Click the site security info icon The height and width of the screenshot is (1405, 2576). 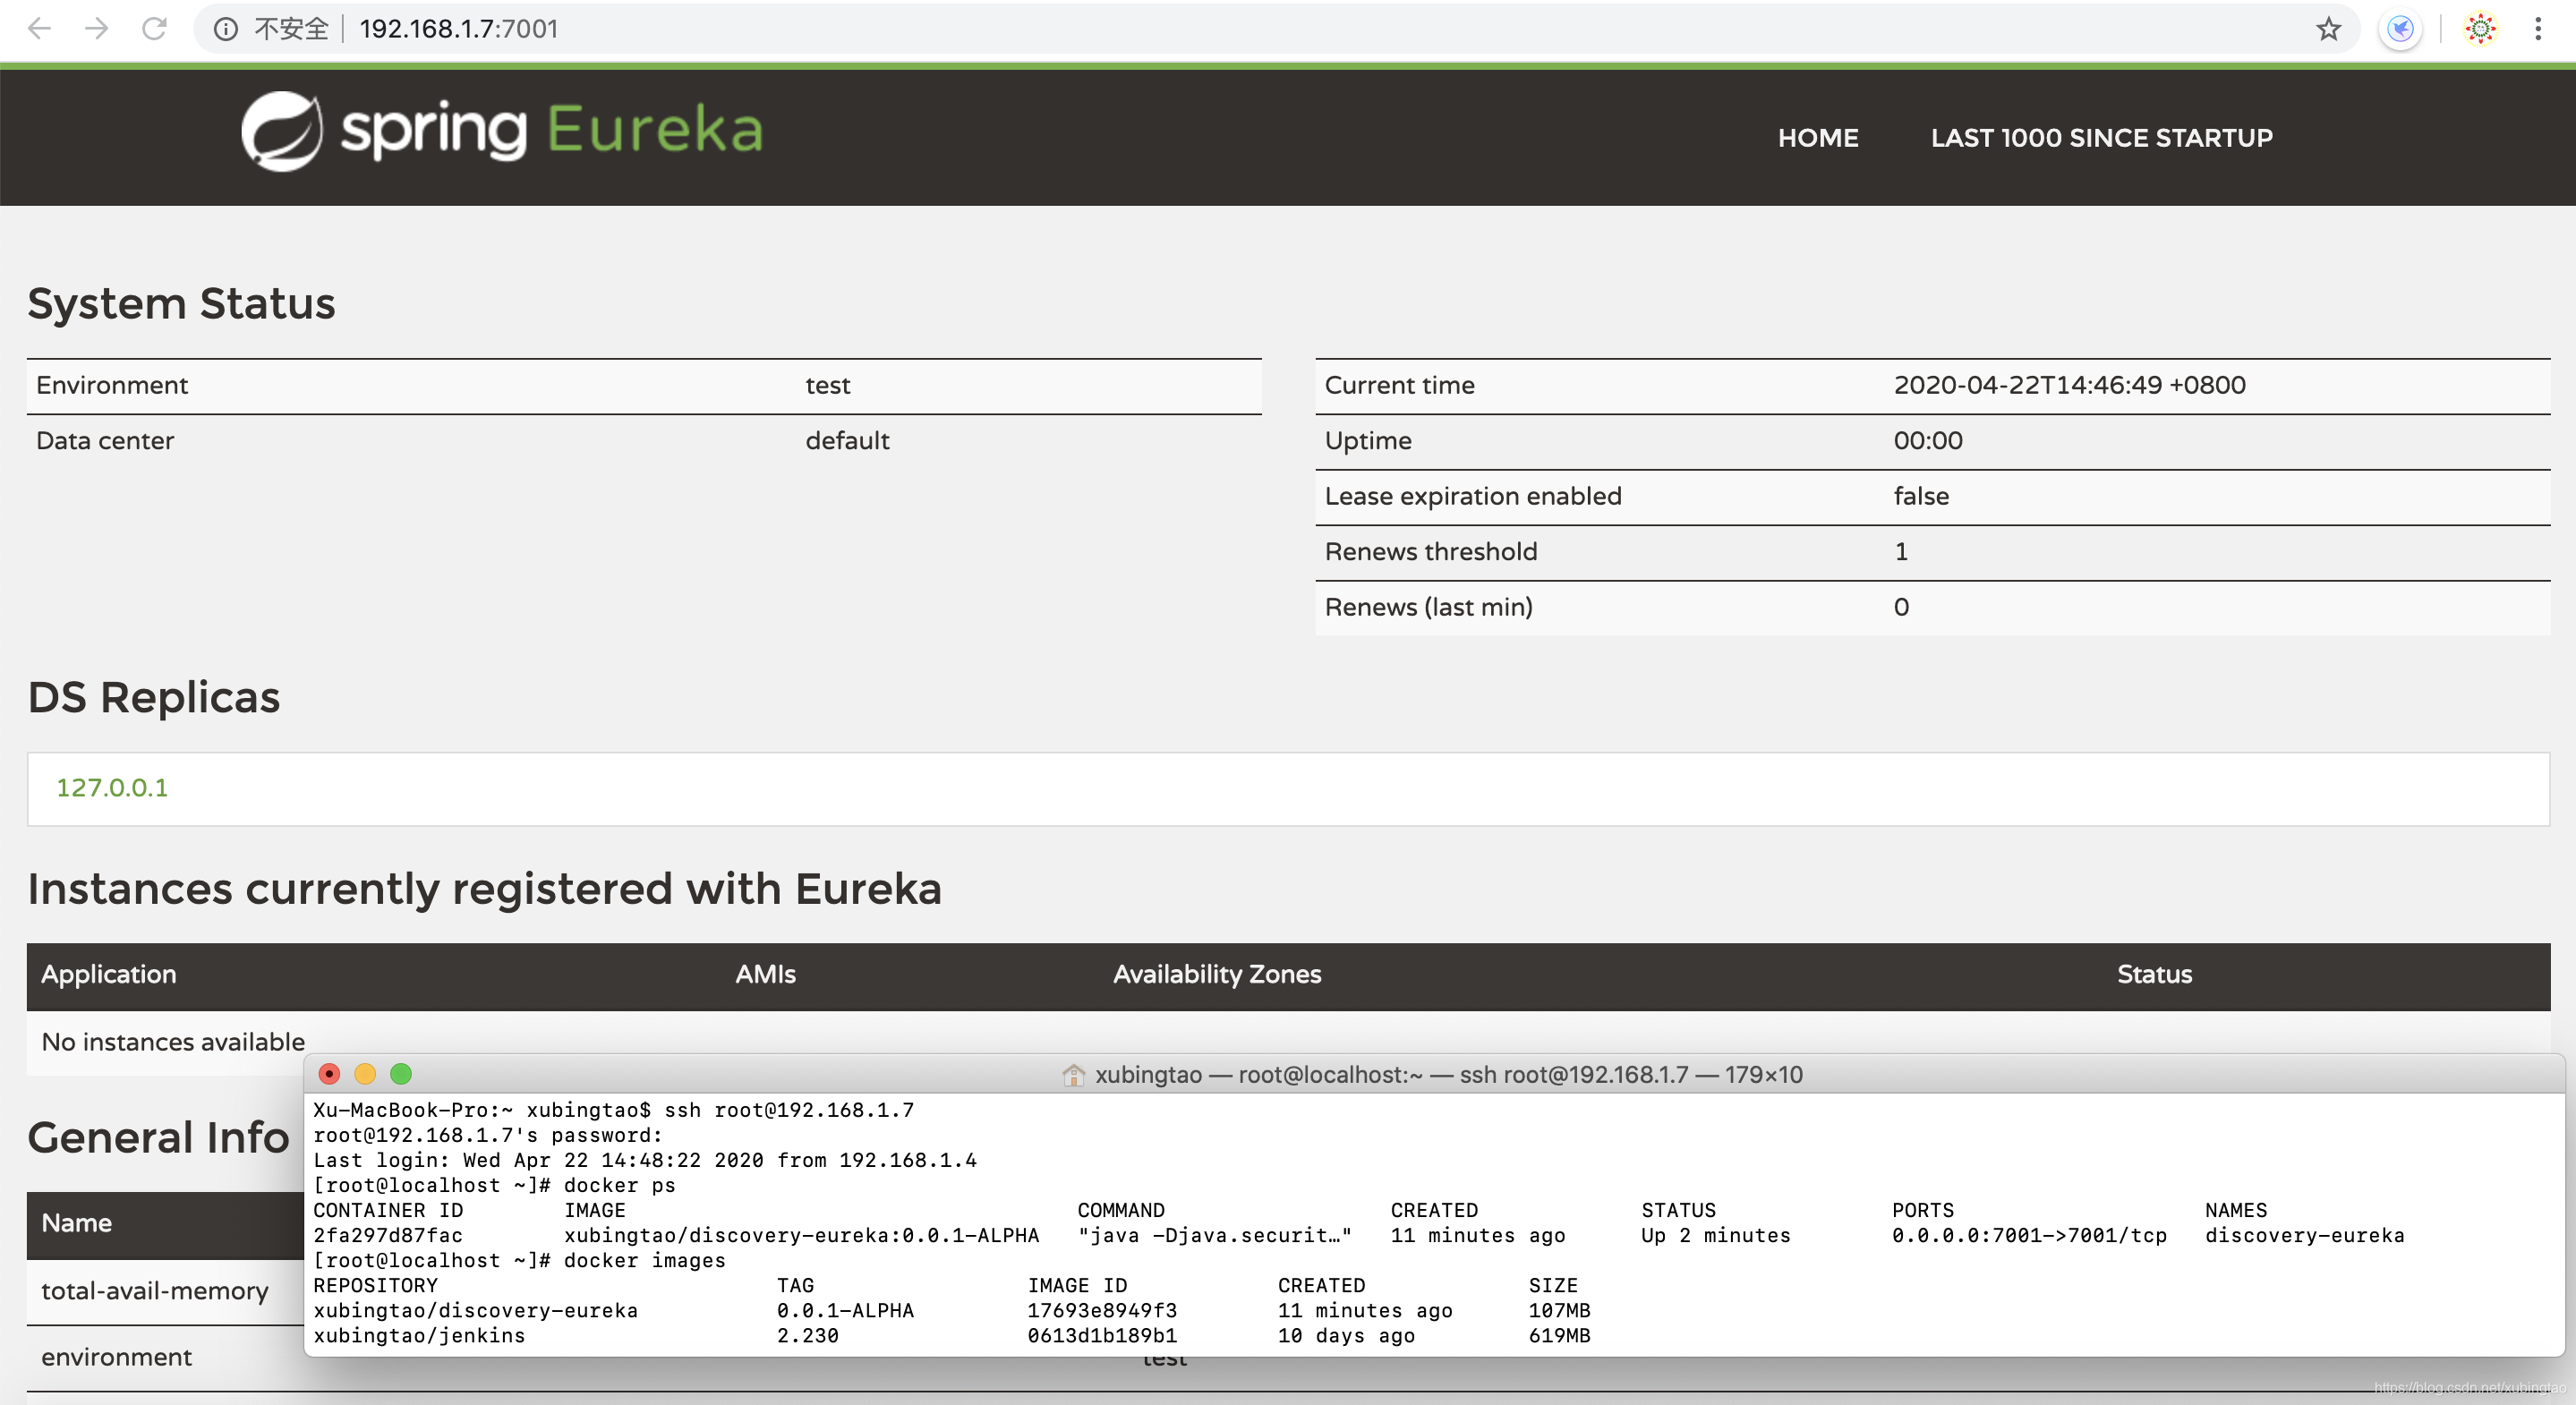226,29
